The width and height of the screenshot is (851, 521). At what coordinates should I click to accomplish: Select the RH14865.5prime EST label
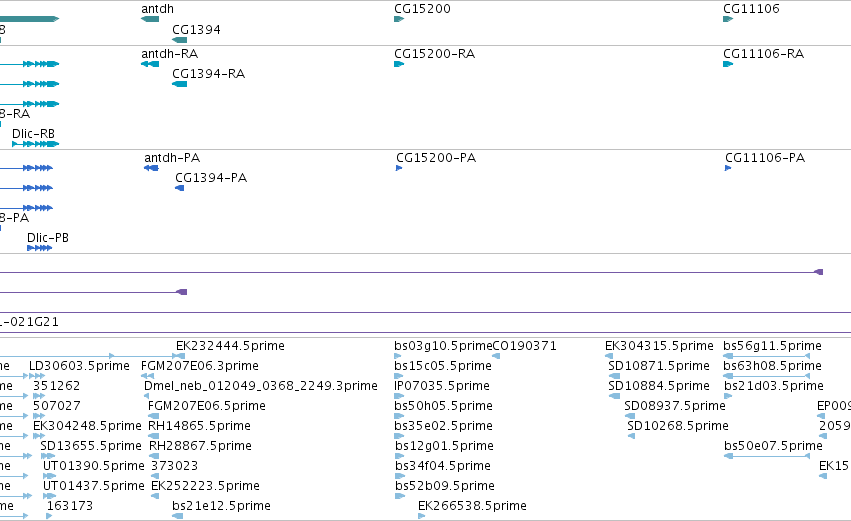(200, 426)
